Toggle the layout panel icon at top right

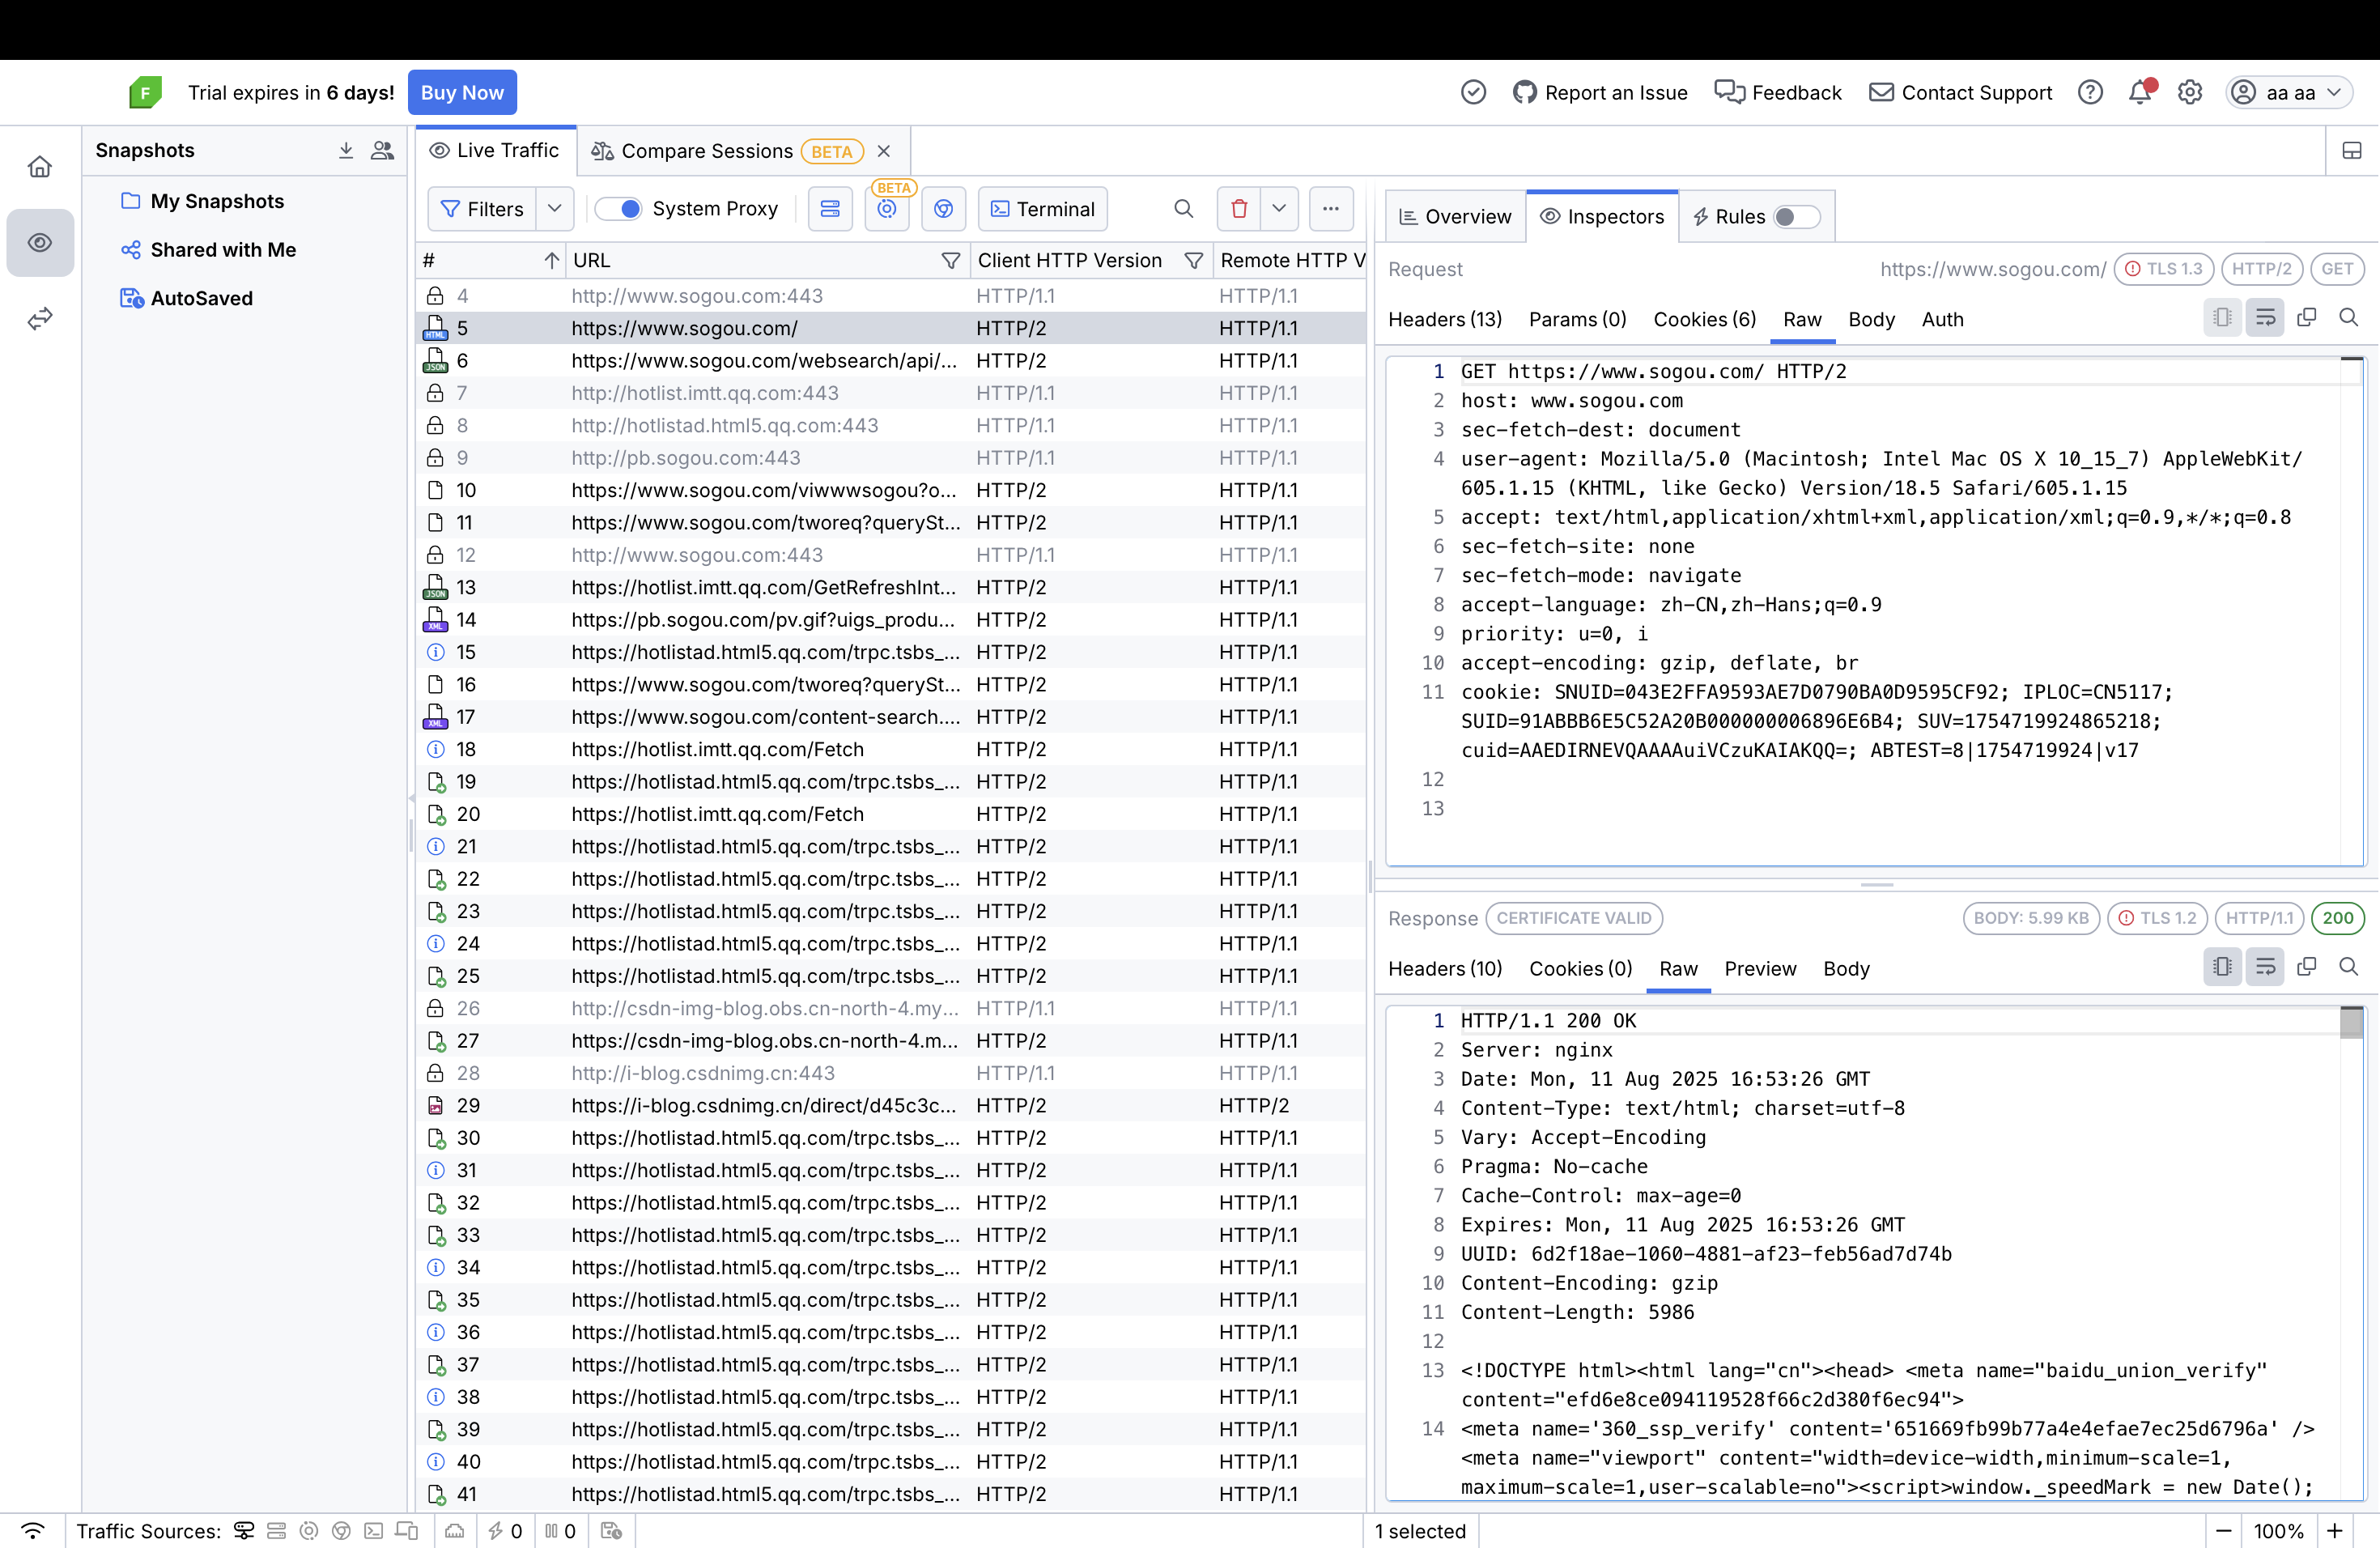(2352, 151)
